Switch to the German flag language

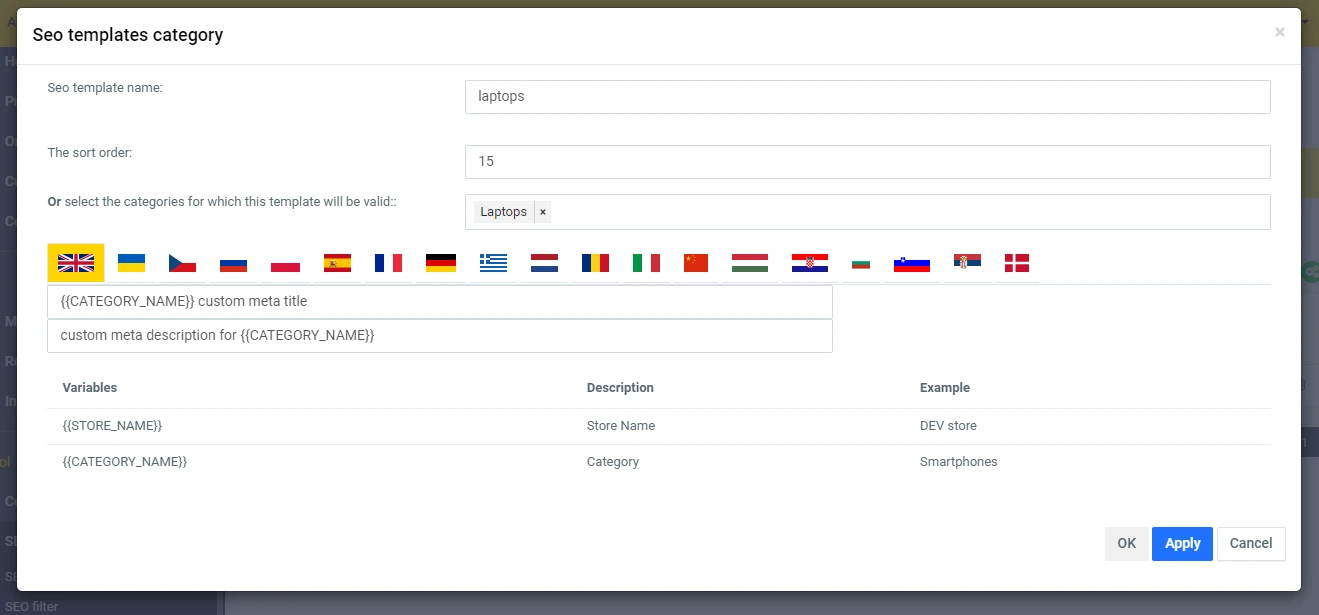(x=440, y=263)
